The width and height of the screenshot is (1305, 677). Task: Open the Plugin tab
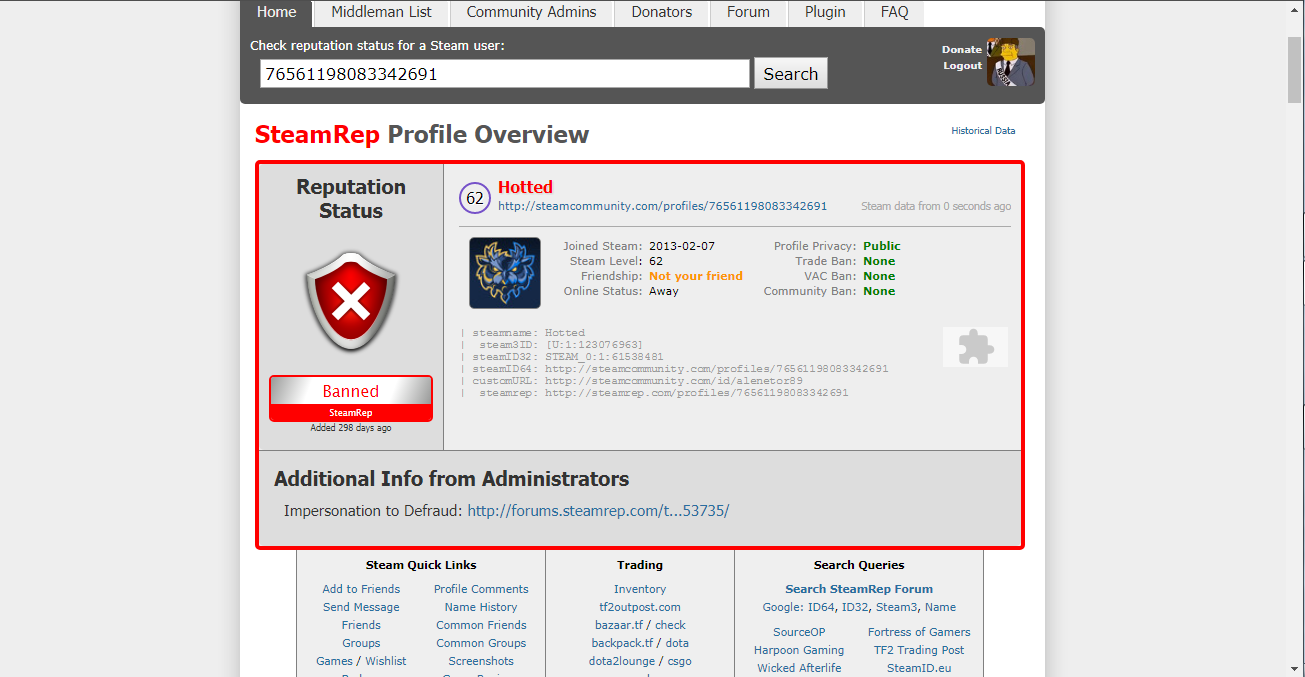click(825, 12)
